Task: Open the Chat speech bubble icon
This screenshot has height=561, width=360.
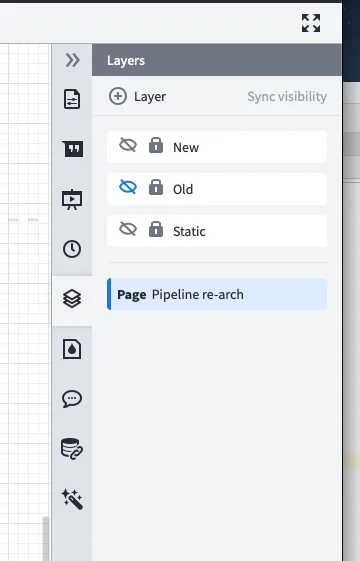Action: (72, 399)
